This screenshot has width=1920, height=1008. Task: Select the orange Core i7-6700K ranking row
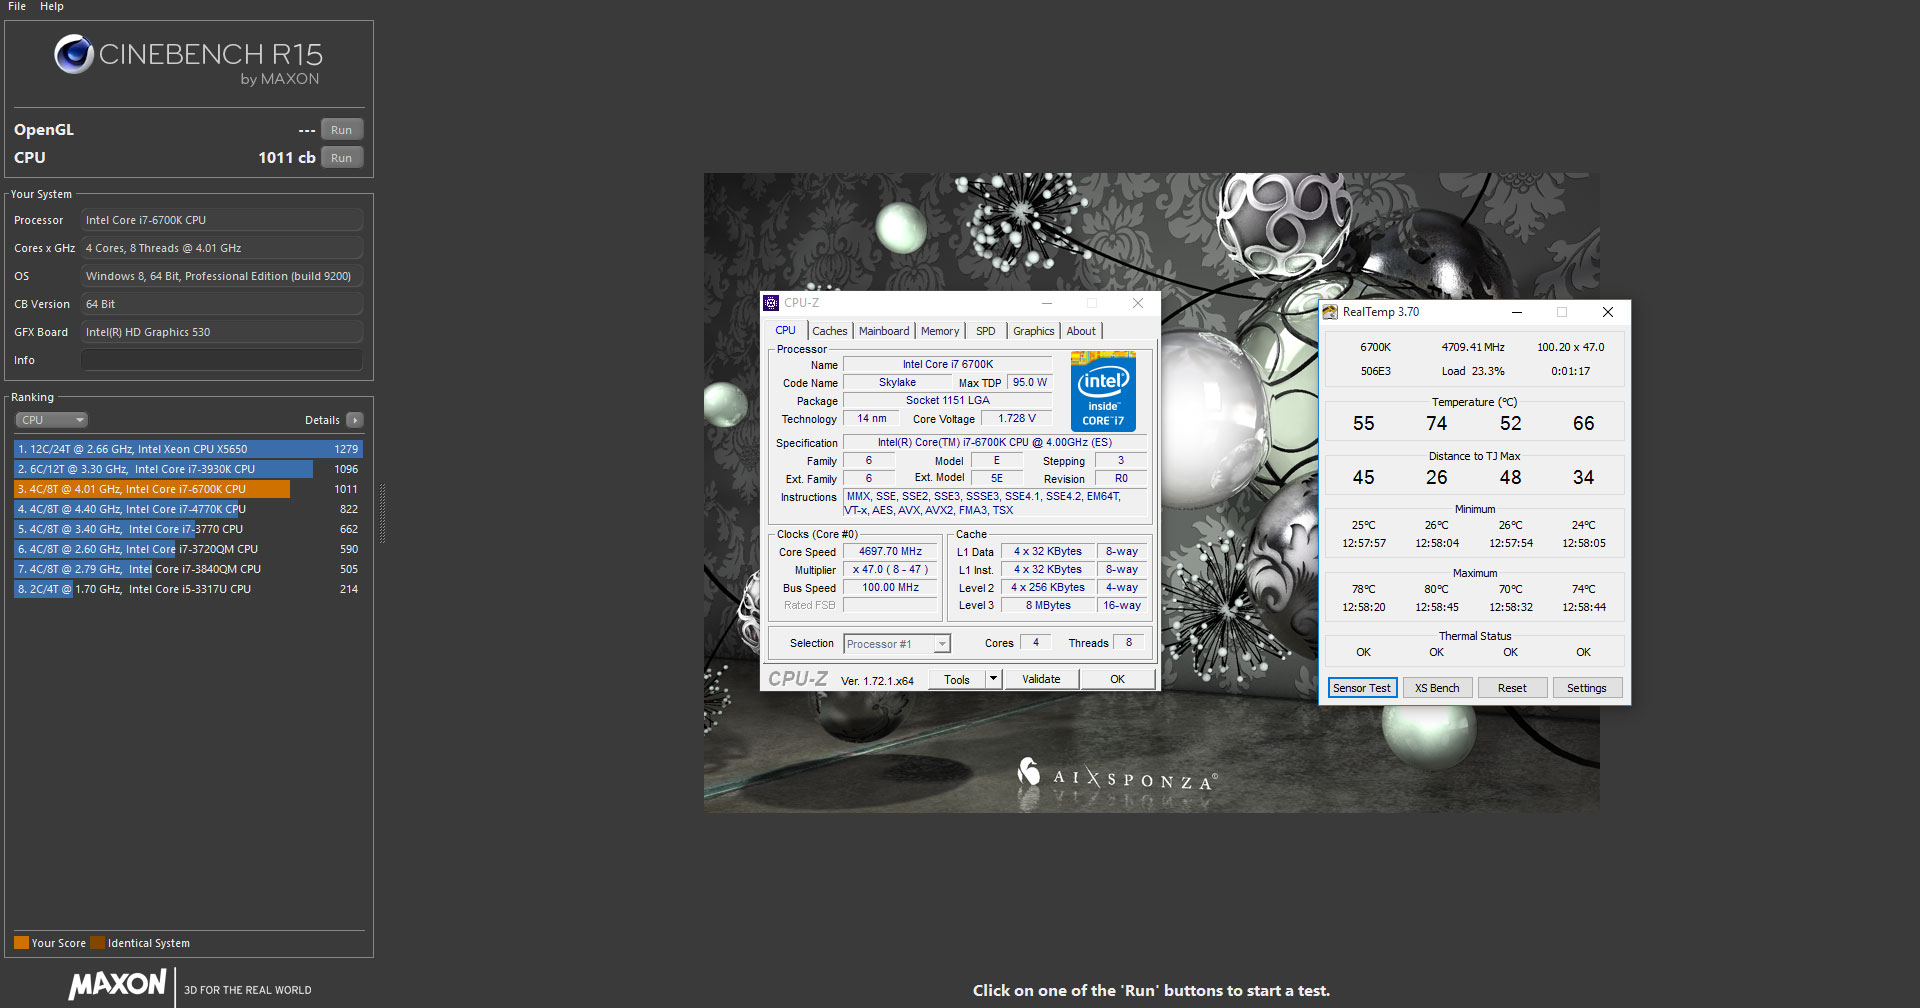click(x=188, y=489)
